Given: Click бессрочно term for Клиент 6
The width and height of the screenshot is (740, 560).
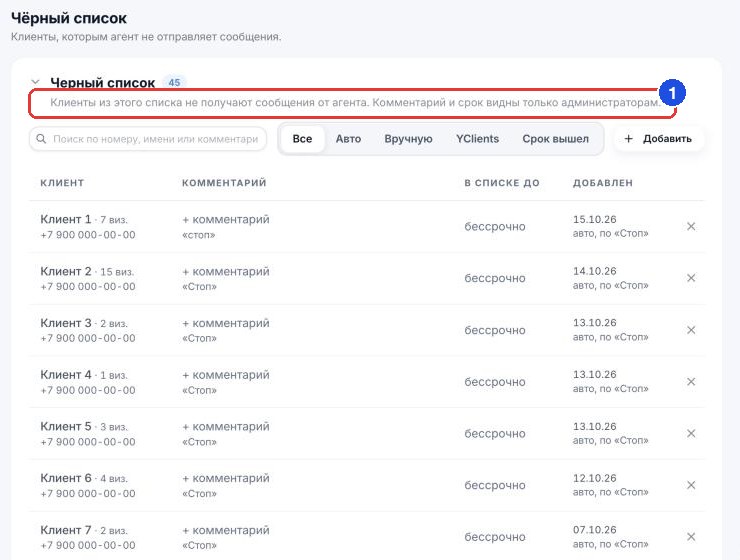Looking at the screenshot, I should tap(495, 485).
